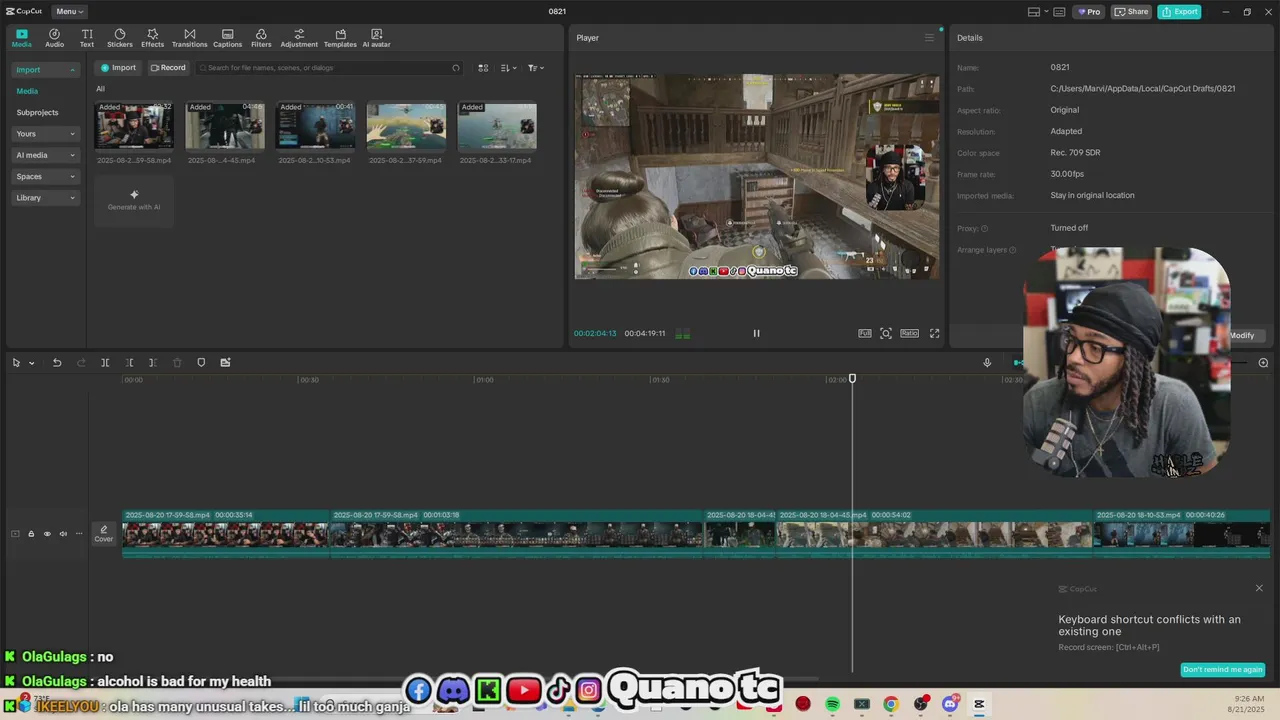Toggle the main track indicator icon
This screenshot has height=720, width=1280.
click(15, 534)
